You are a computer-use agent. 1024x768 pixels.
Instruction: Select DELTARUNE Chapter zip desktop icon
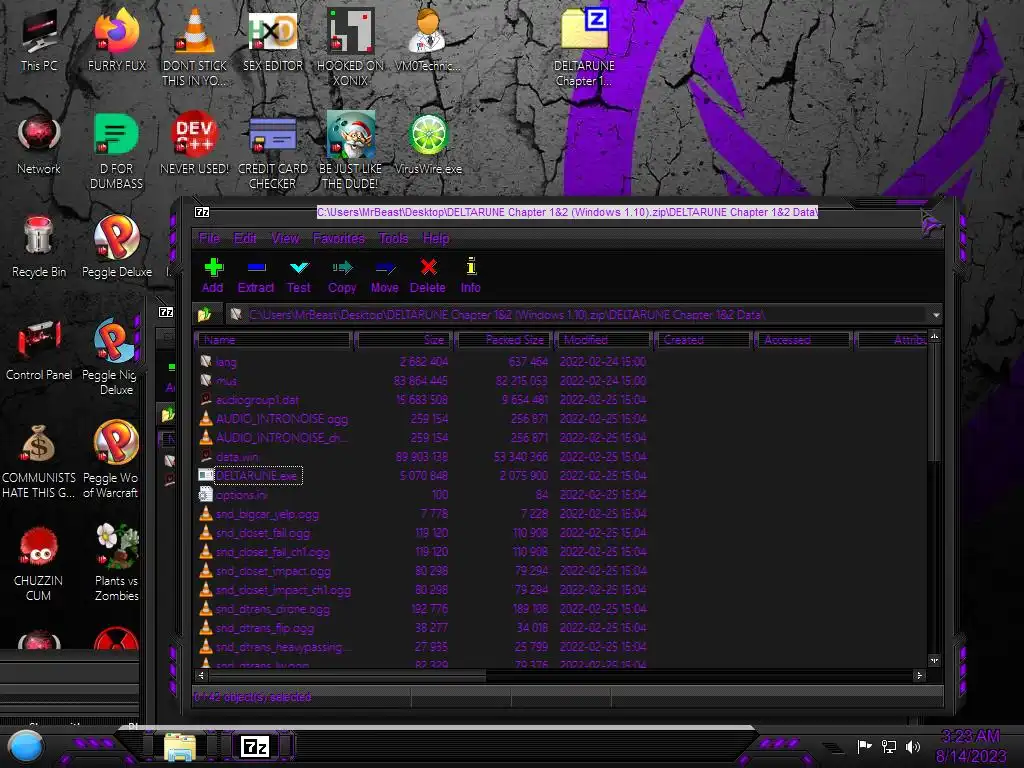(584, 46)
